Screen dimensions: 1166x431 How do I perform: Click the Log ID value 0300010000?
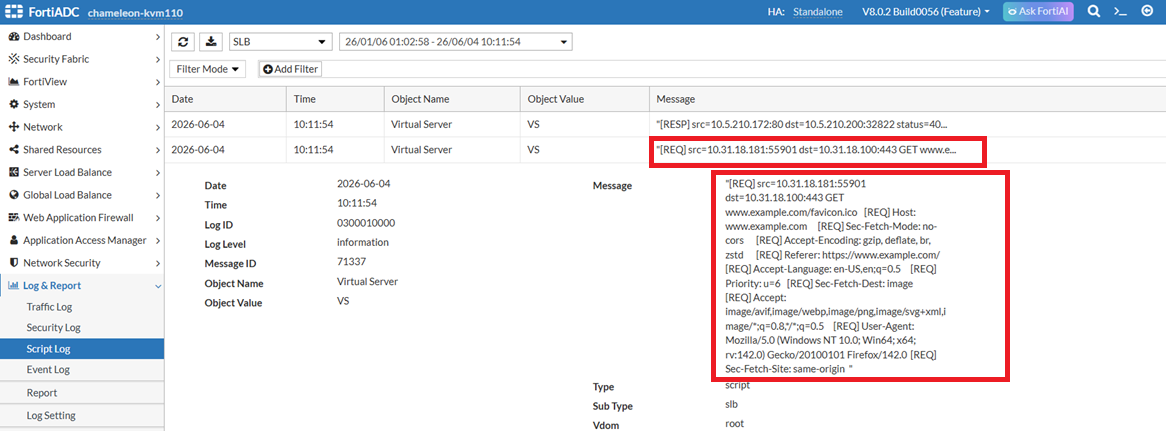click(366, 223)
